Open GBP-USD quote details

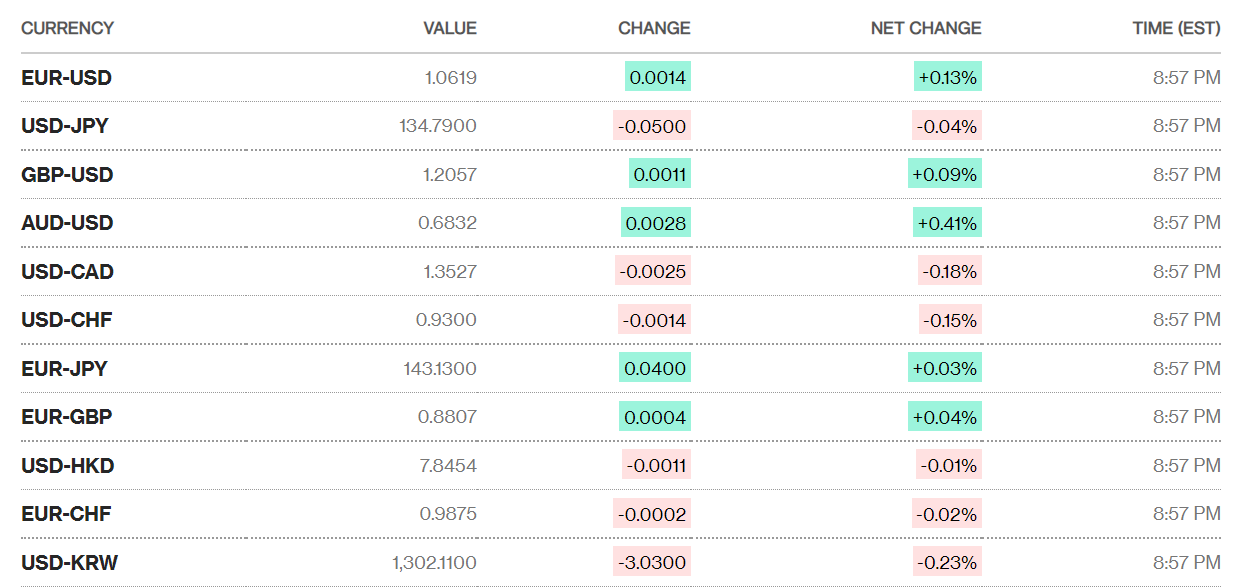pyautogui.click(x=67, y=175)
